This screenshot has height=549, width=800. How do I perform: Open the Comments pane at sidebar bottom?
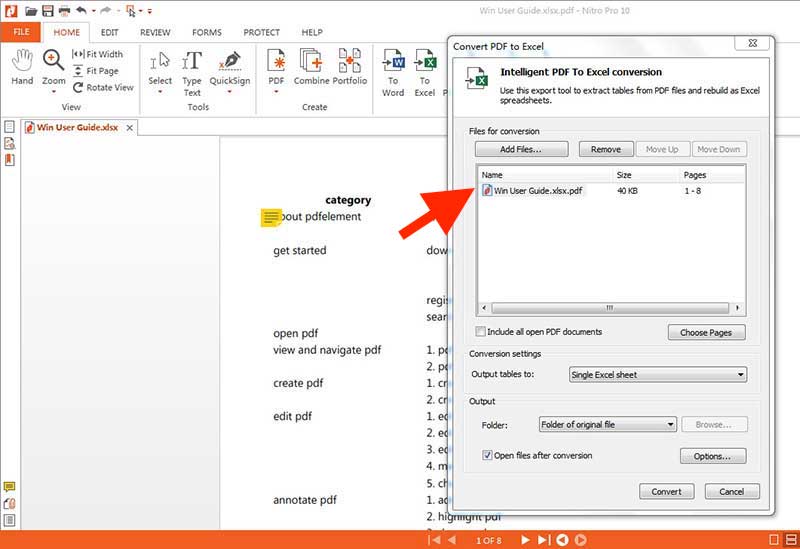(x=9, y=486)
